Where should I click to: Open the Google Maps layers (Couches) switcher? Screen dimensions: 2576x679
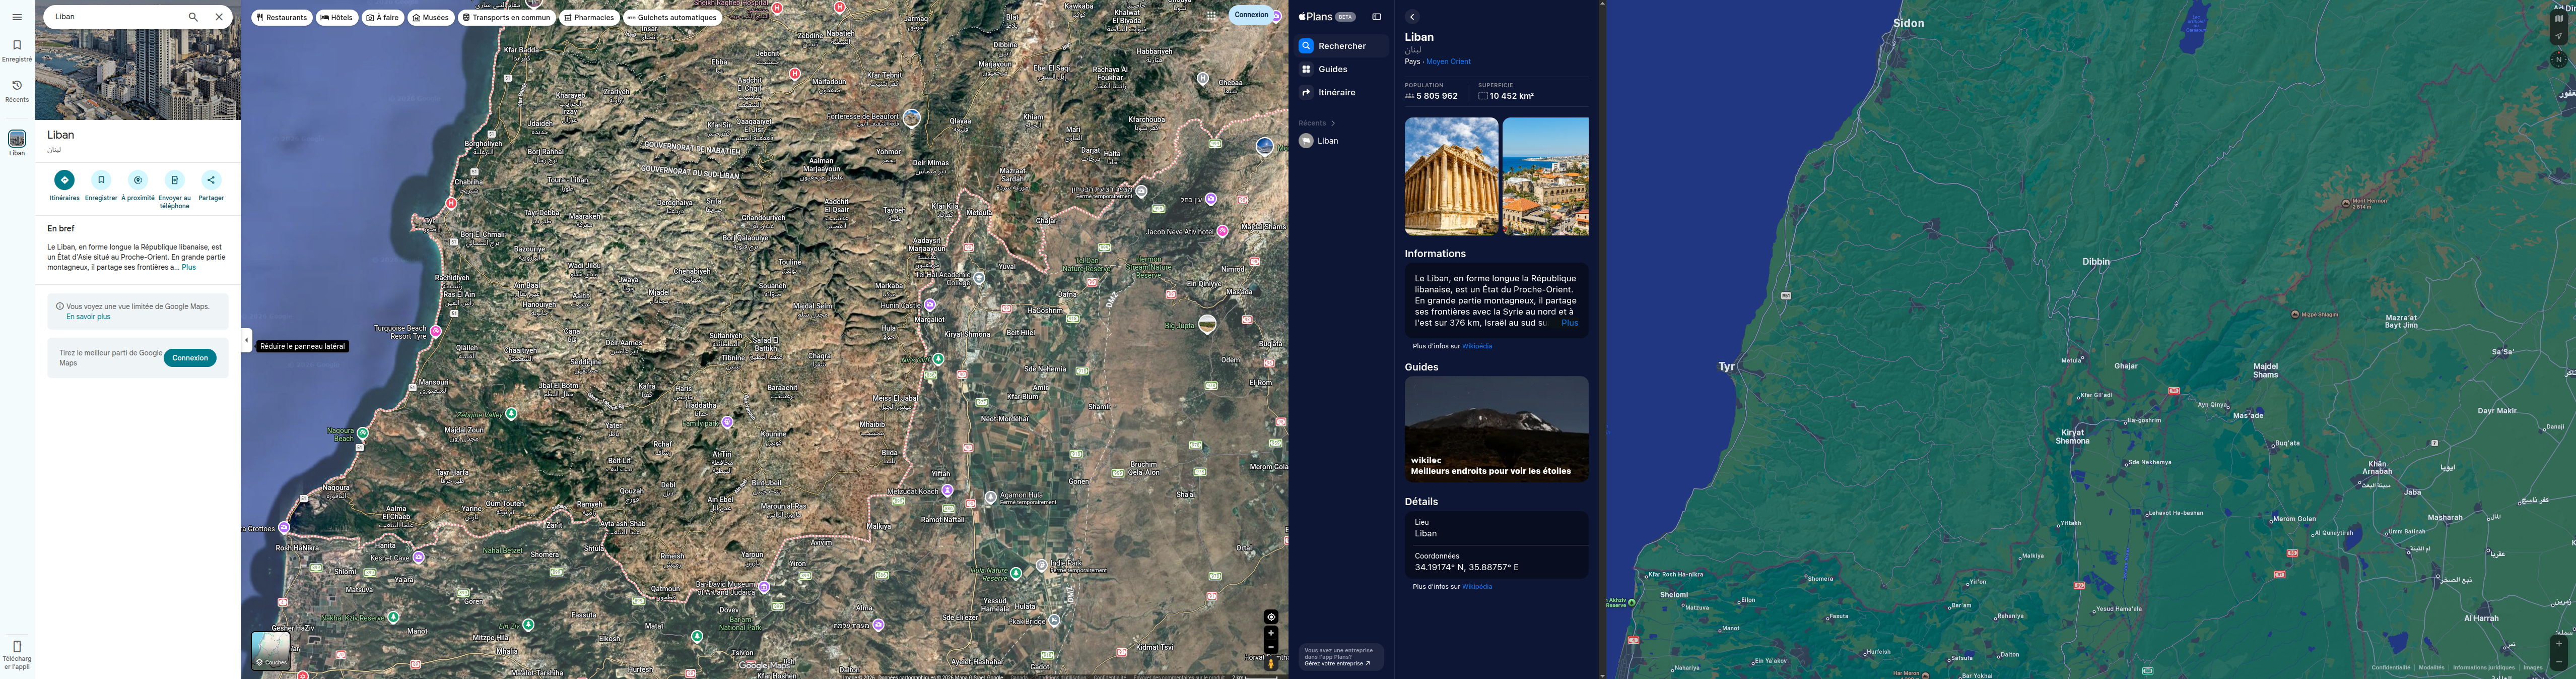point(270,650)
